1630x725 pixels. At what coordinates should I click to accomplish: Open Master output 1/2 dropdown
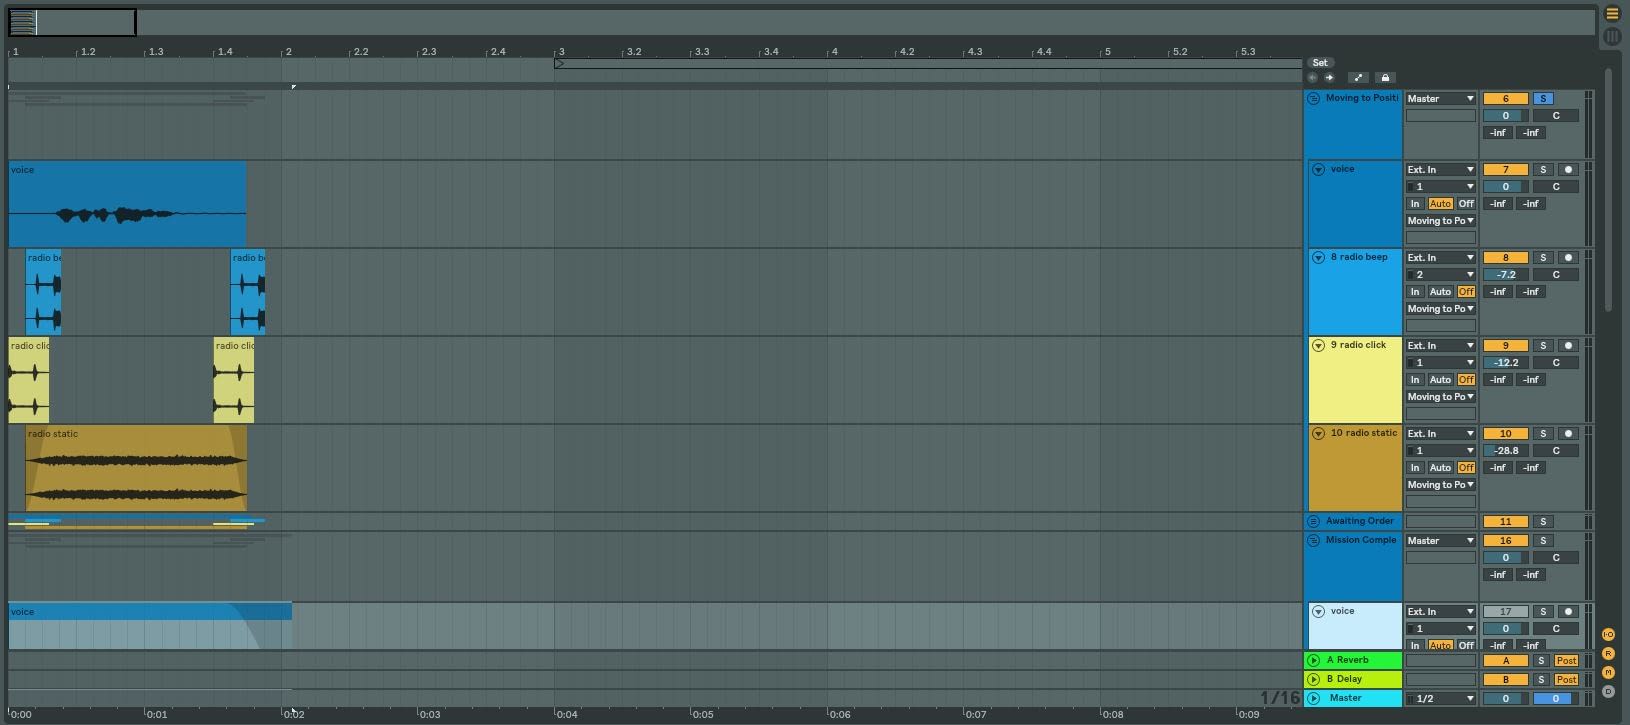click(1441, 699)
